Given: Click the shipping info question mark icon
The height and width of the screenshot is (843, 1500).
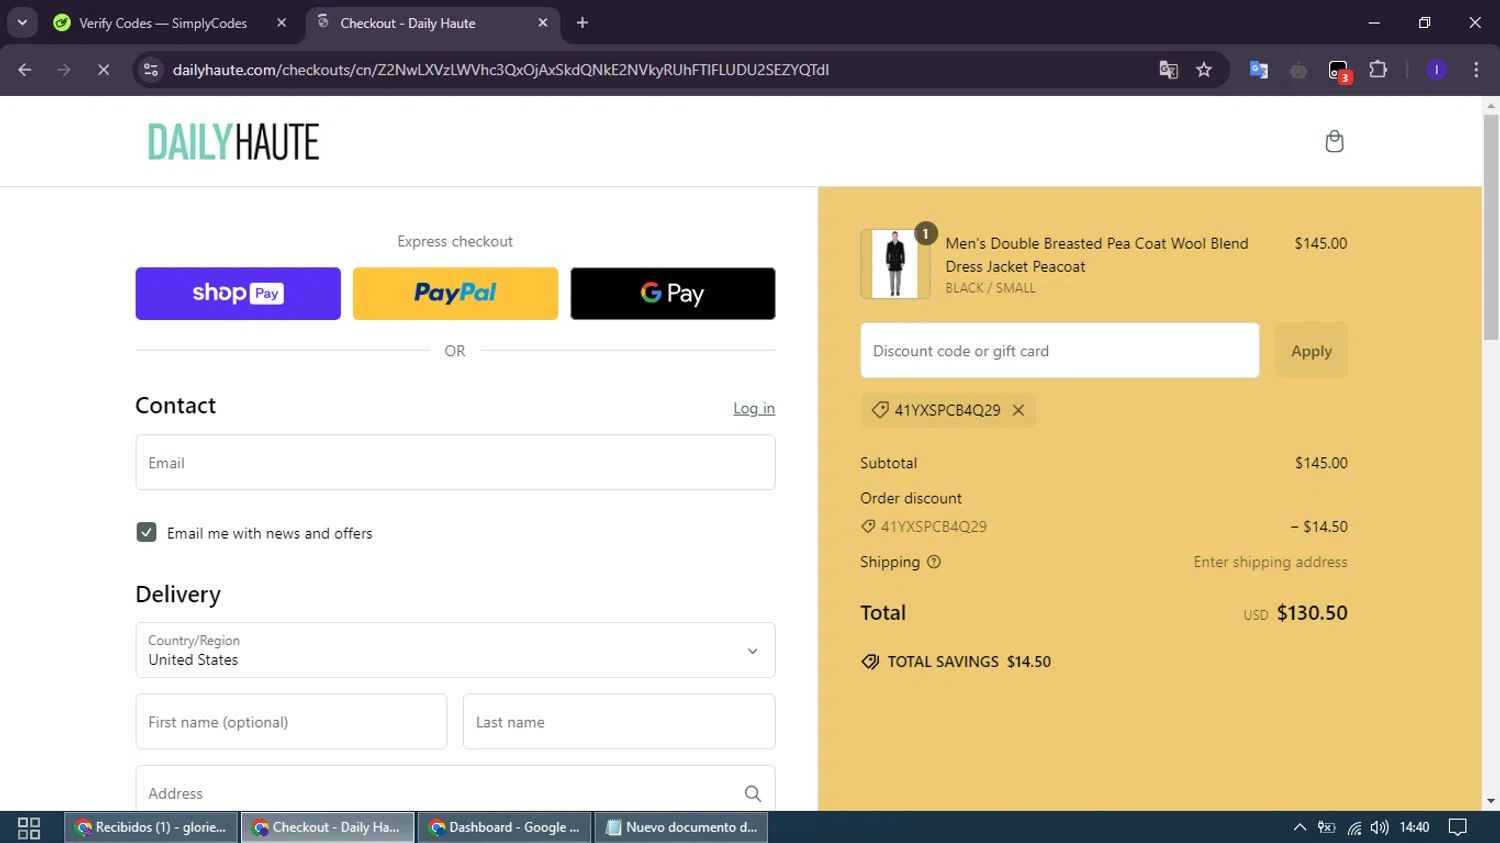Looking at the screenshot, I should click(x=934, y=562).
